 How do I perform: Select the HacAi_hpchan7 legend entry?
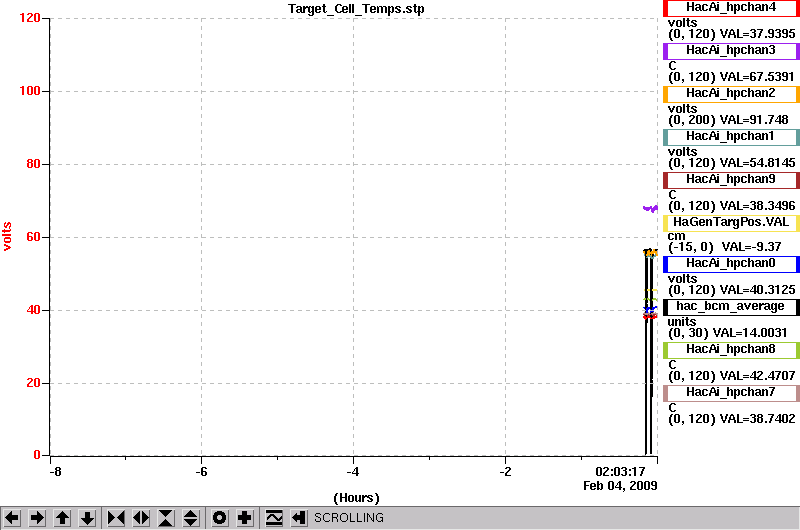[731, 393]
